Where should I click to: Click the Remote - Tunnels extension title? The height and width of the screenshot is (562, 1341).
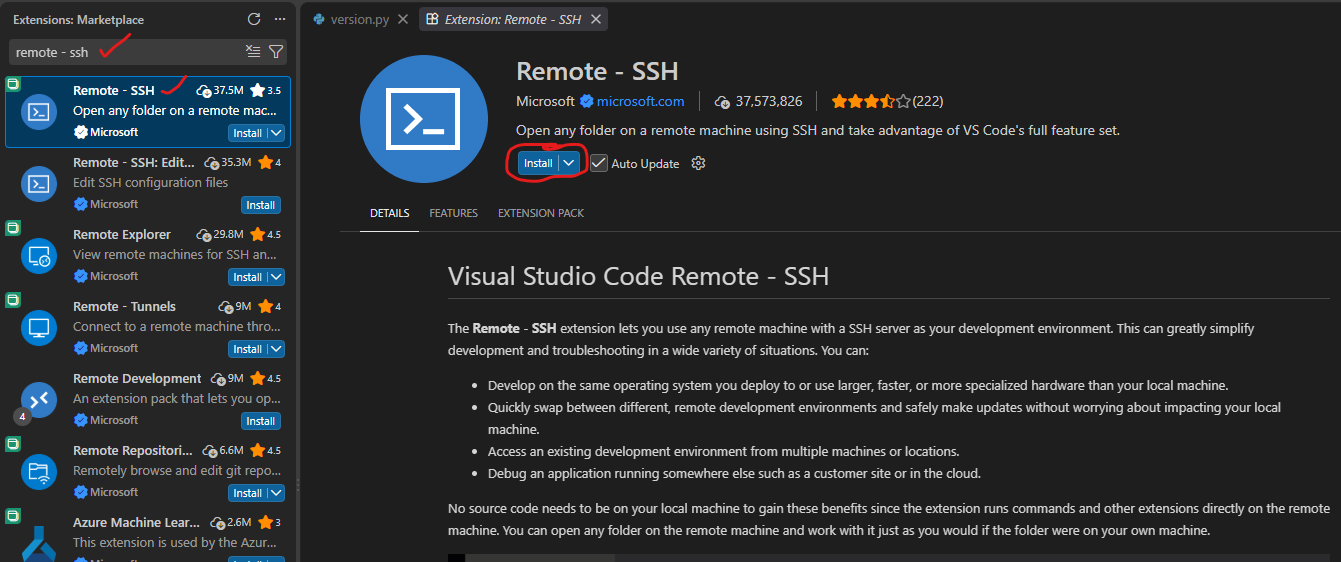124,306
